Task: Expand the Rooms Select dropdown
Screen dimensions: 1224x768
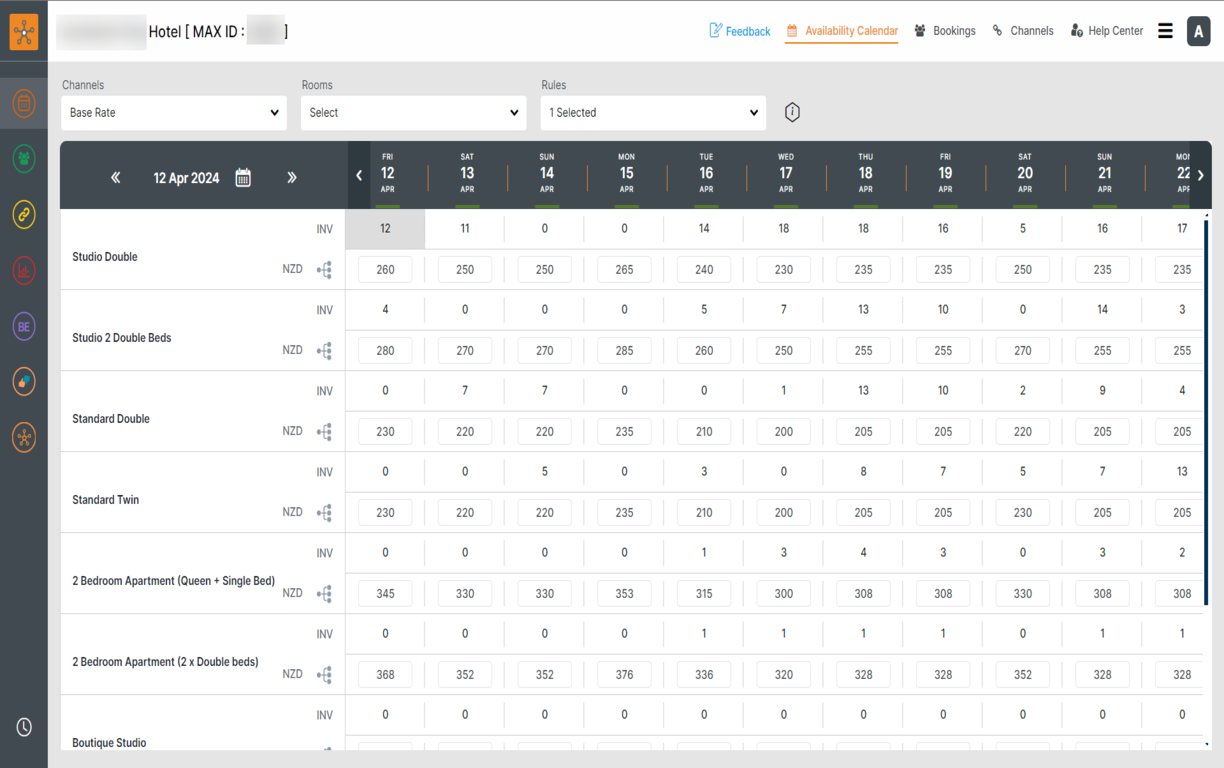Action: tap(413, 113)
